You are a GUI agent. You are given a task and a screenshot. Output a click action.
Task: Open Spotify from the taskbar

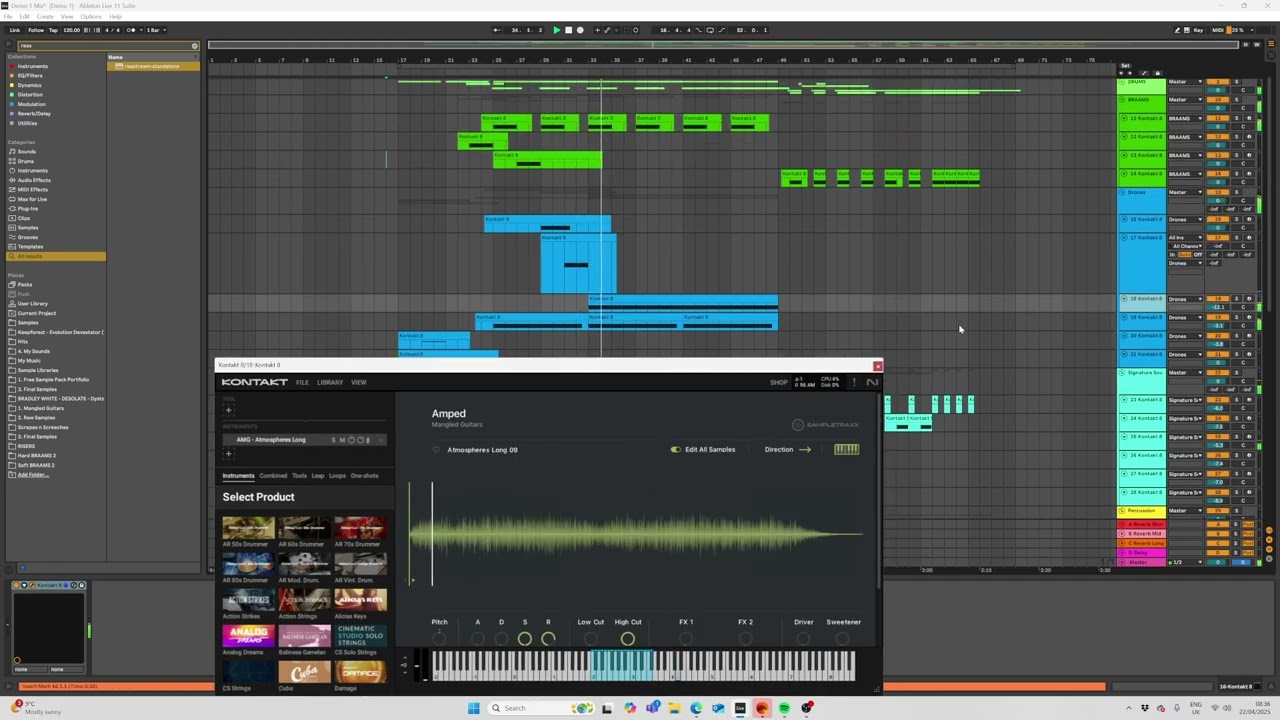[784, 708]
